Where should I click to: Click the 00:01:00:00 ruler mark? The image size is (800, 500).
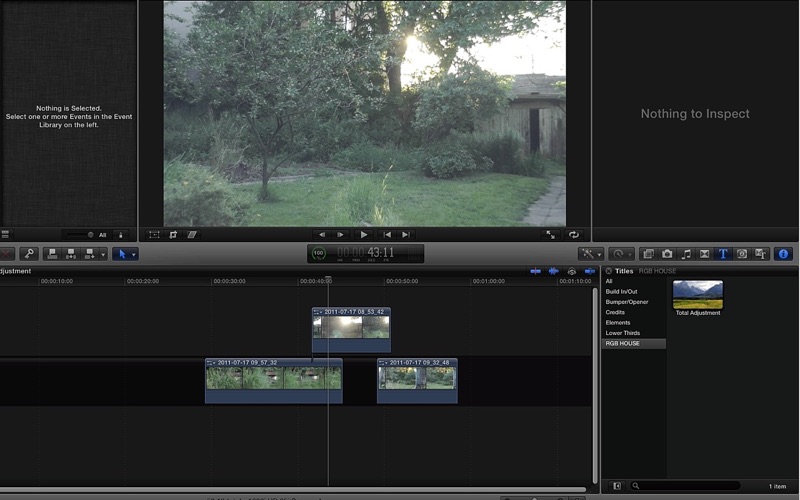[x=488, y=281]
